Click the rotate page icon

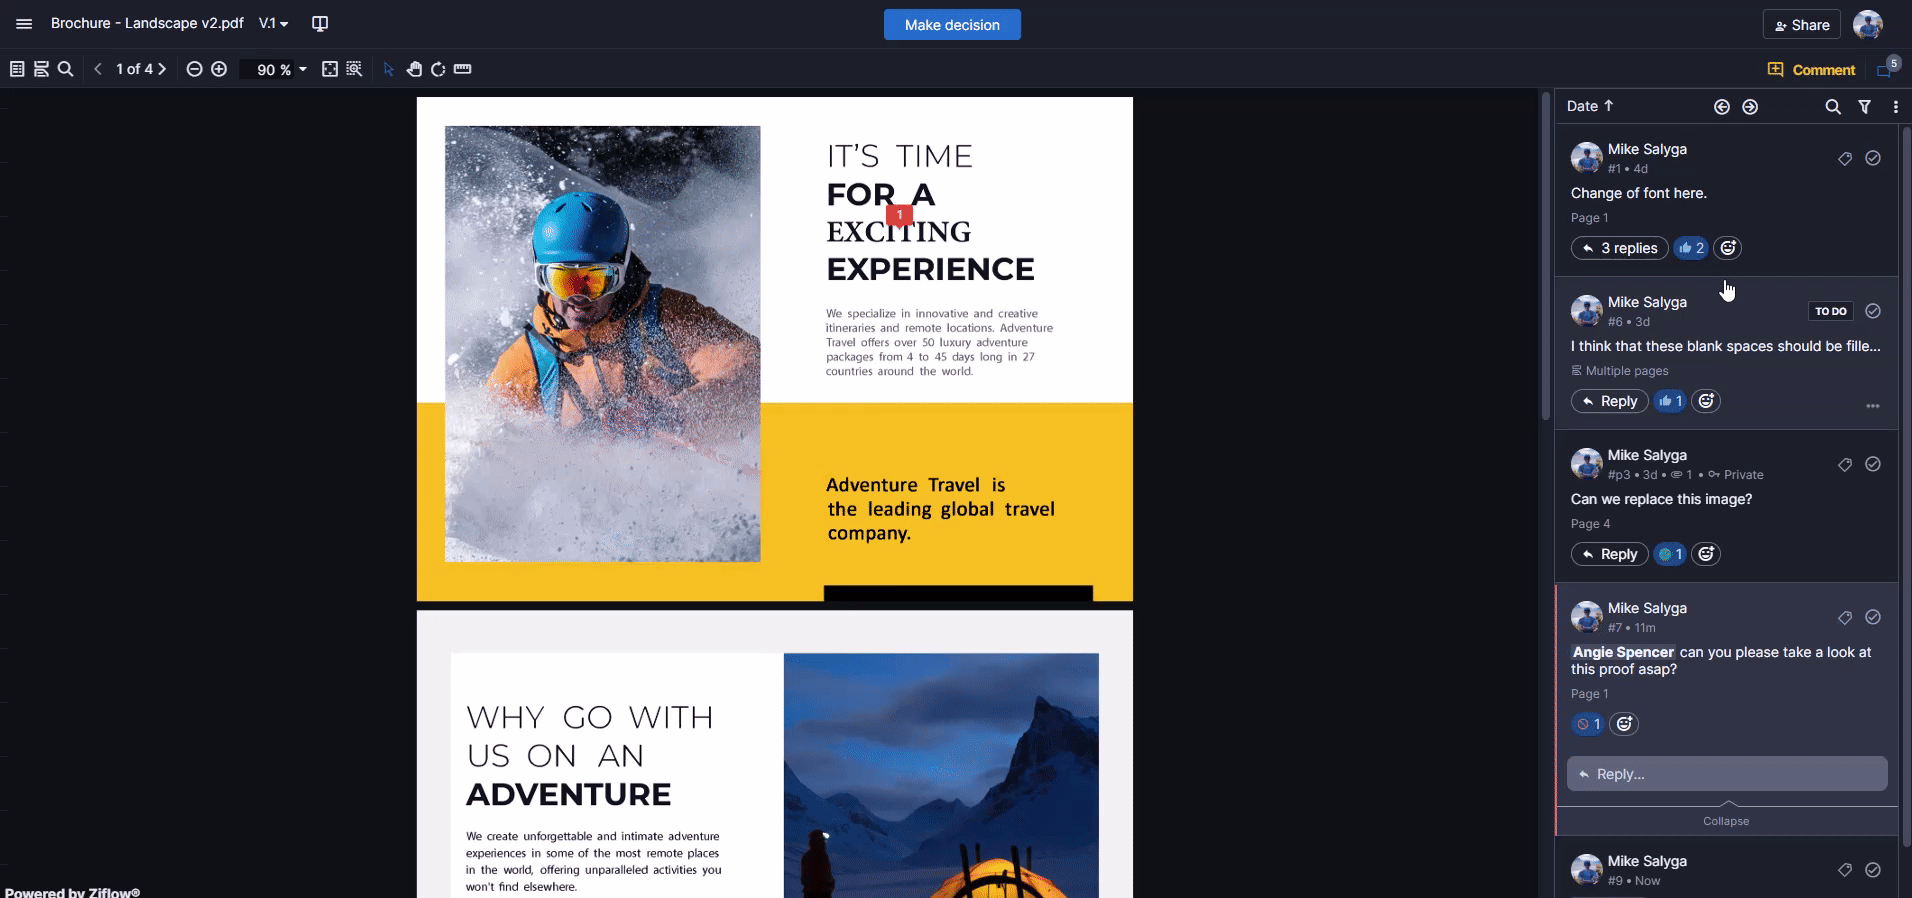coord(438,69)
